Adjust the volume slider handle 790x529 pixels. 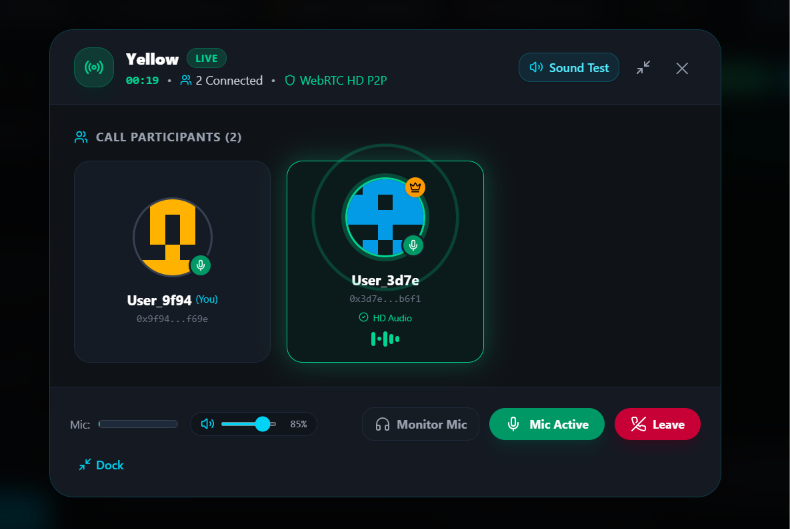point(262,424)
